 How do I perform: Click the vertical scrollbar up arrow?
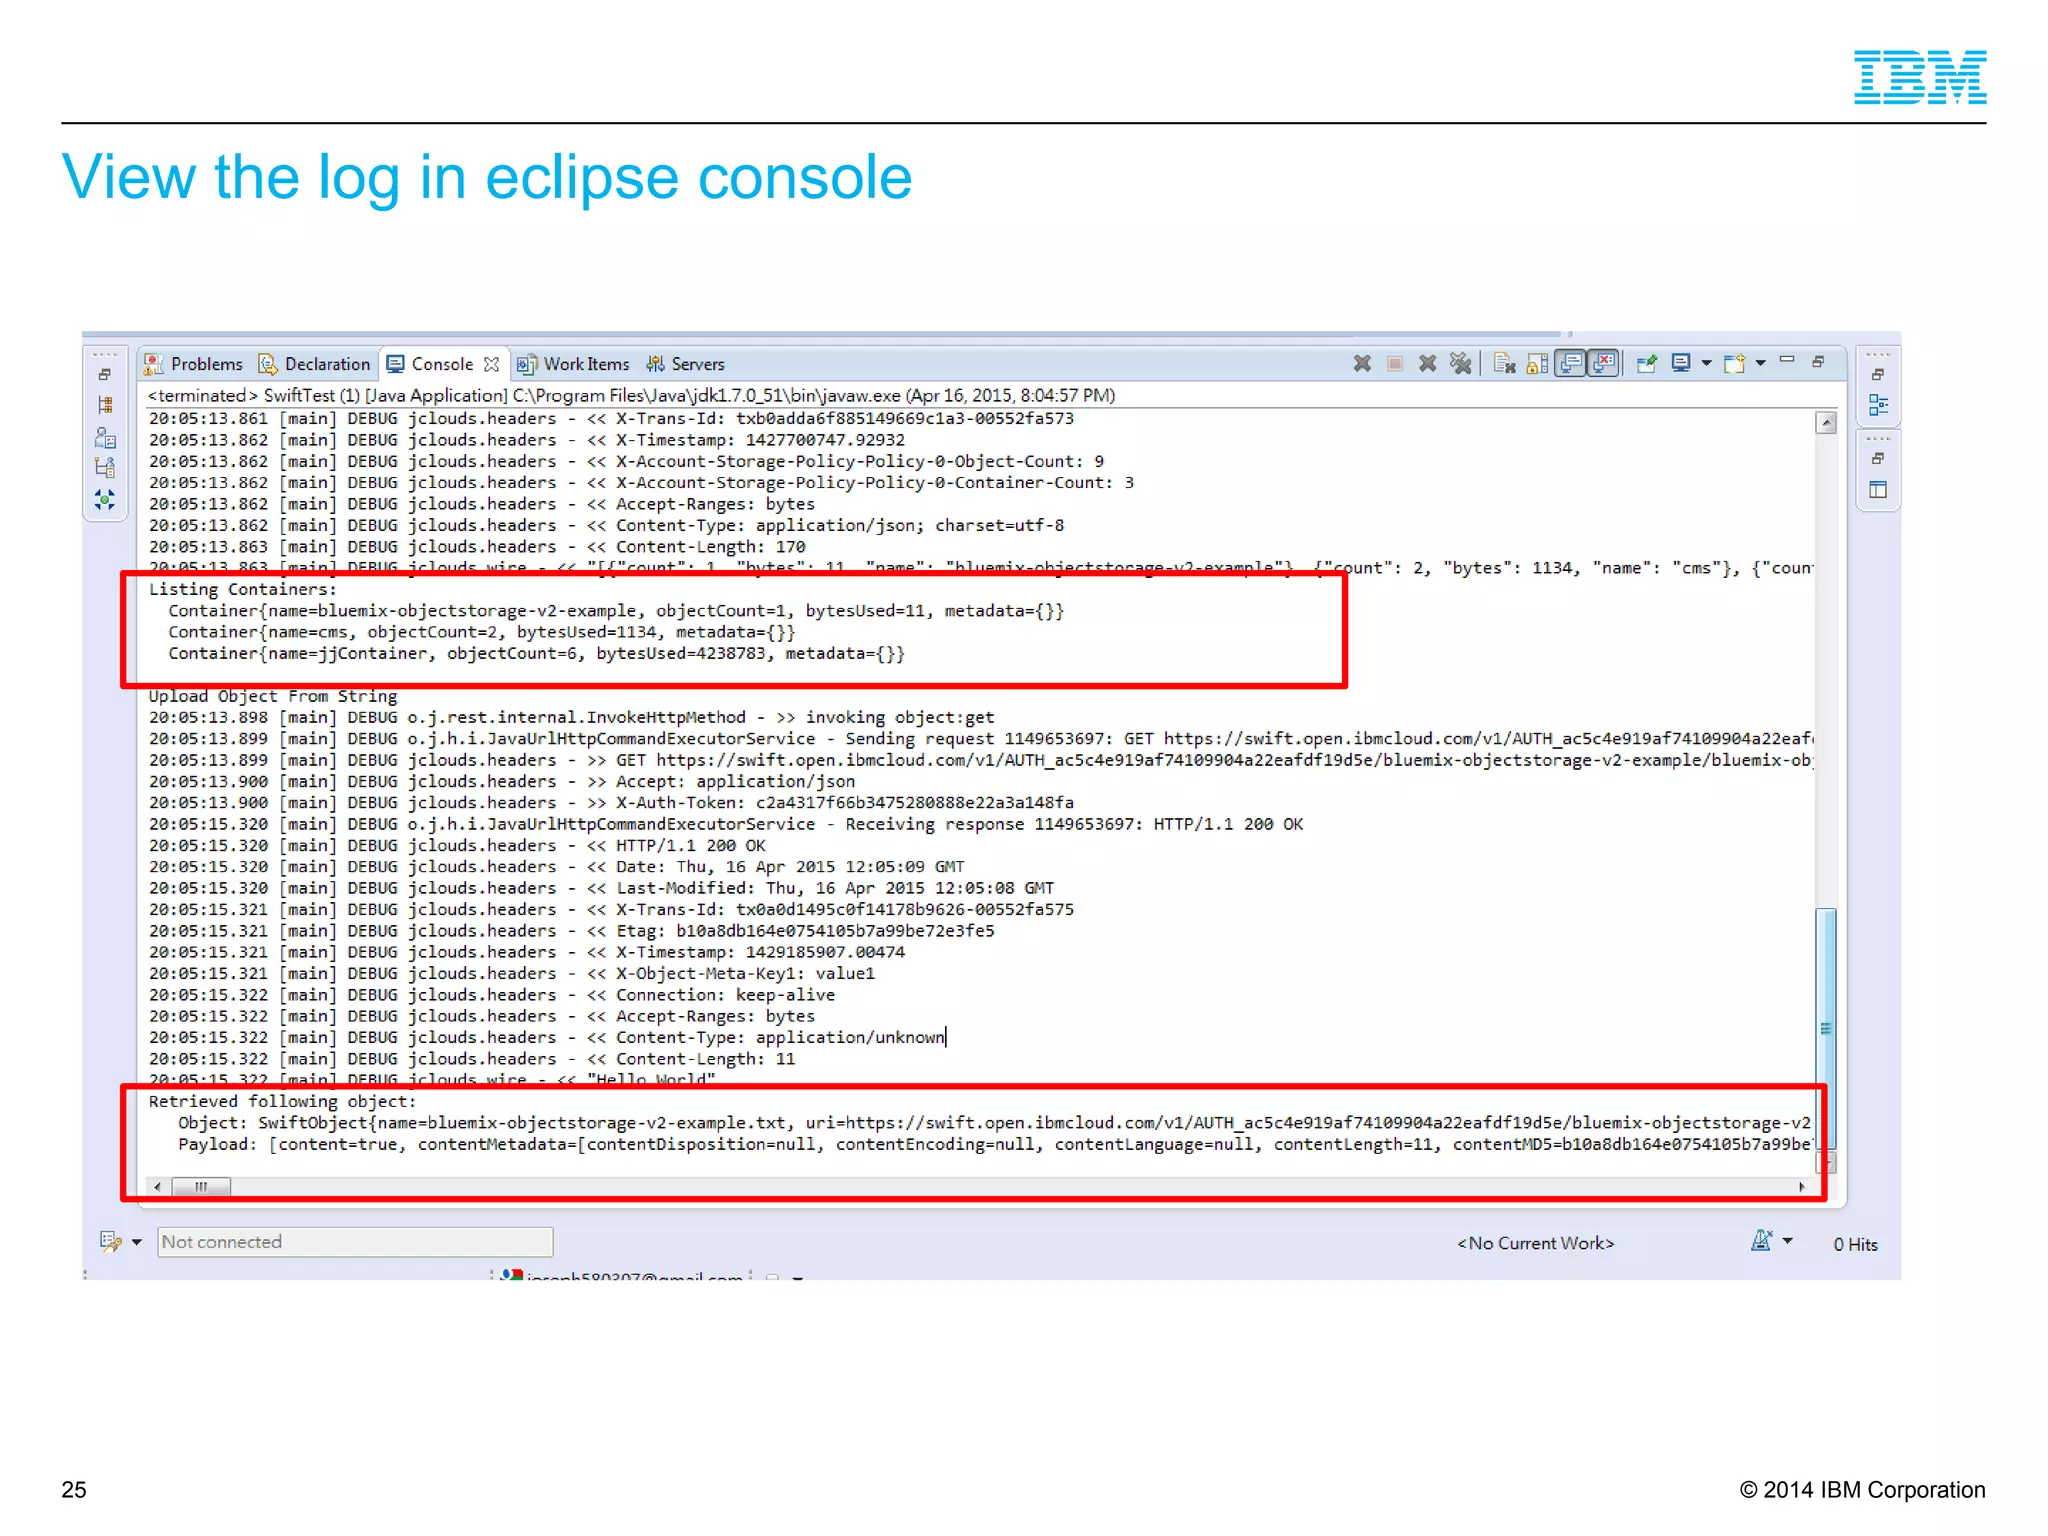pyautogui.click(x=1826, y=423)
